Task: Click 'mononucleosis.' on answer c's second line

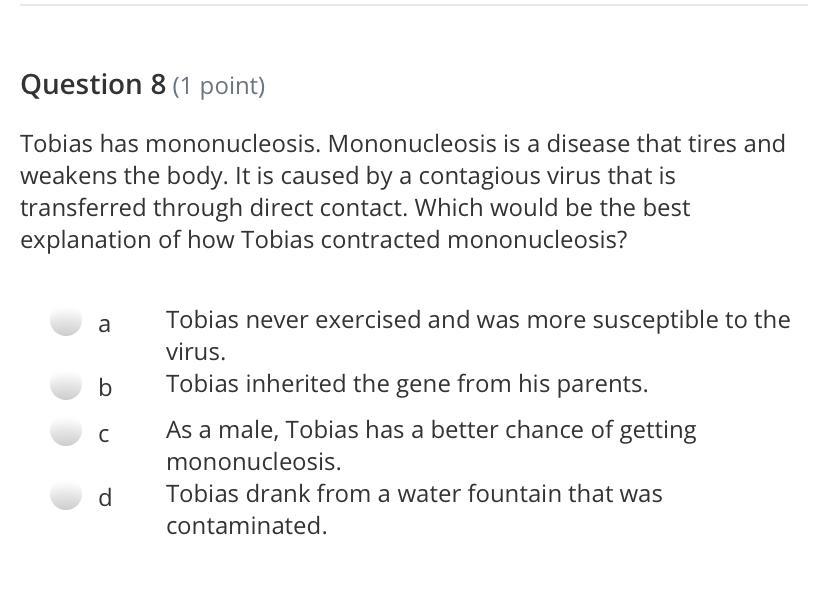Action: tap(253, 462)
